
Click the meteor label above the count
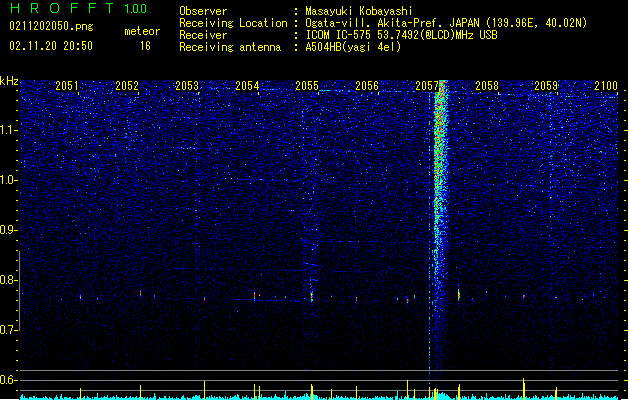tap(142, 31)
